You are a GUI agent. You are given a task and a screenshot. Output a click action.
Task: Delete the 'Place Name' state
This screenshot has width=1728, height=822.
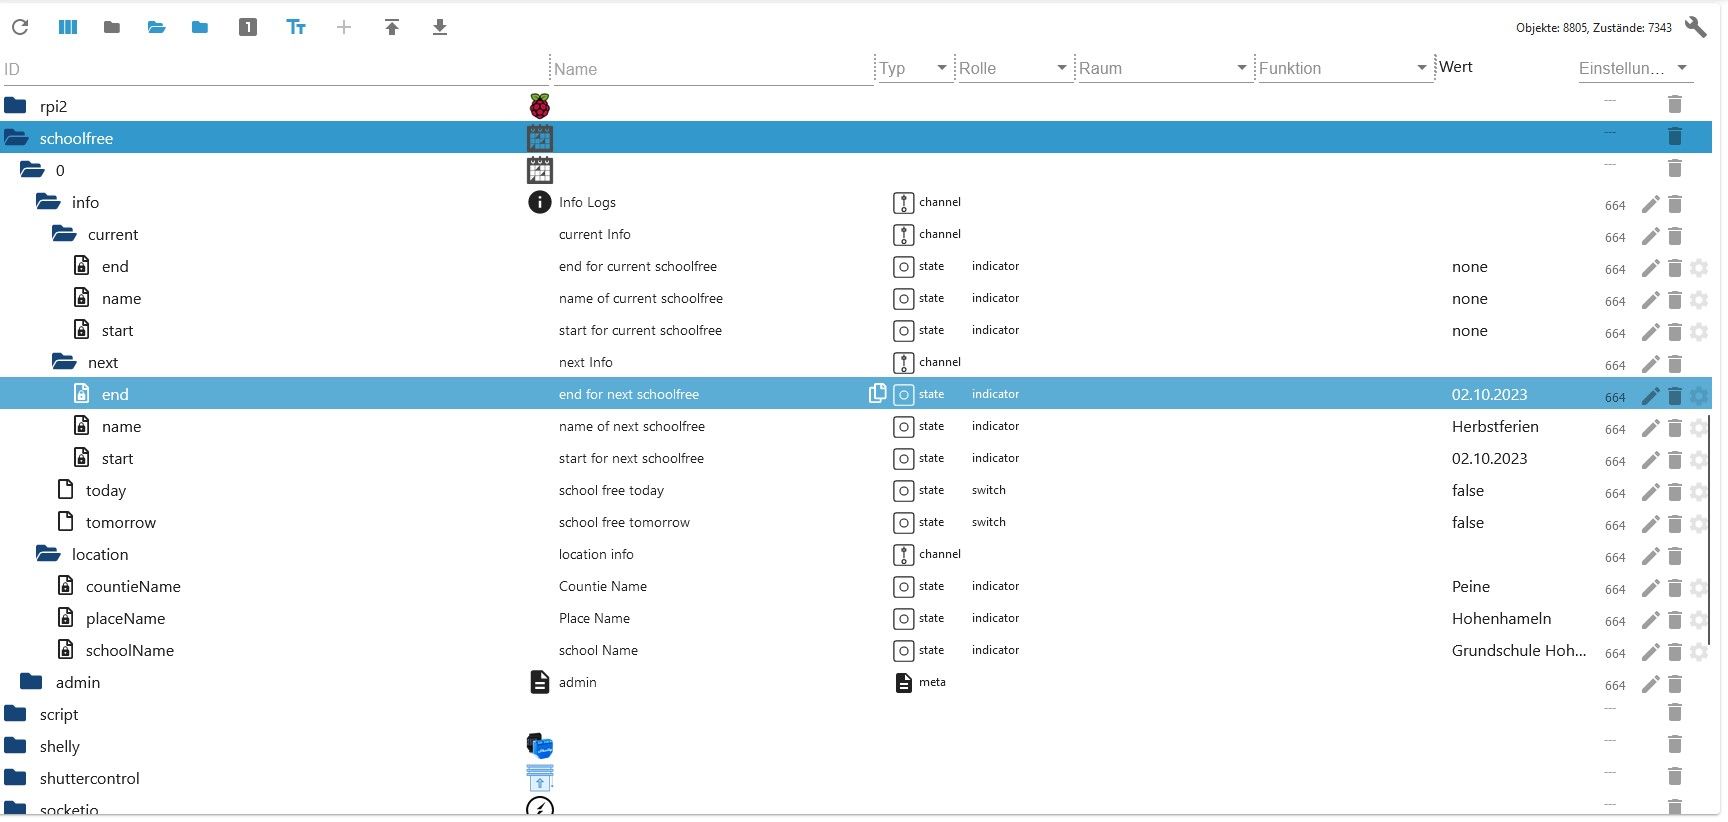pyautogui.click(x=1675, y=620)
